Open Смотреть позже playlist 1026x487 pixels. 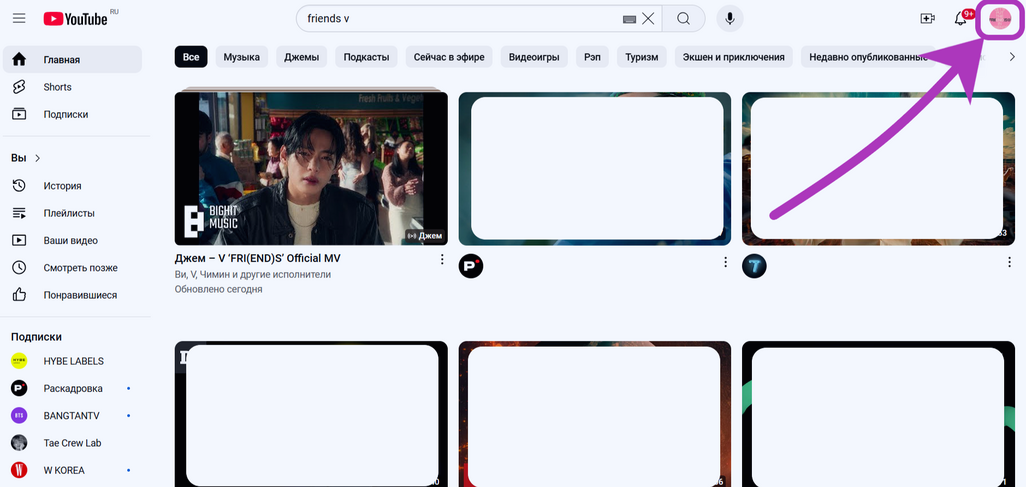pos(80,268)
